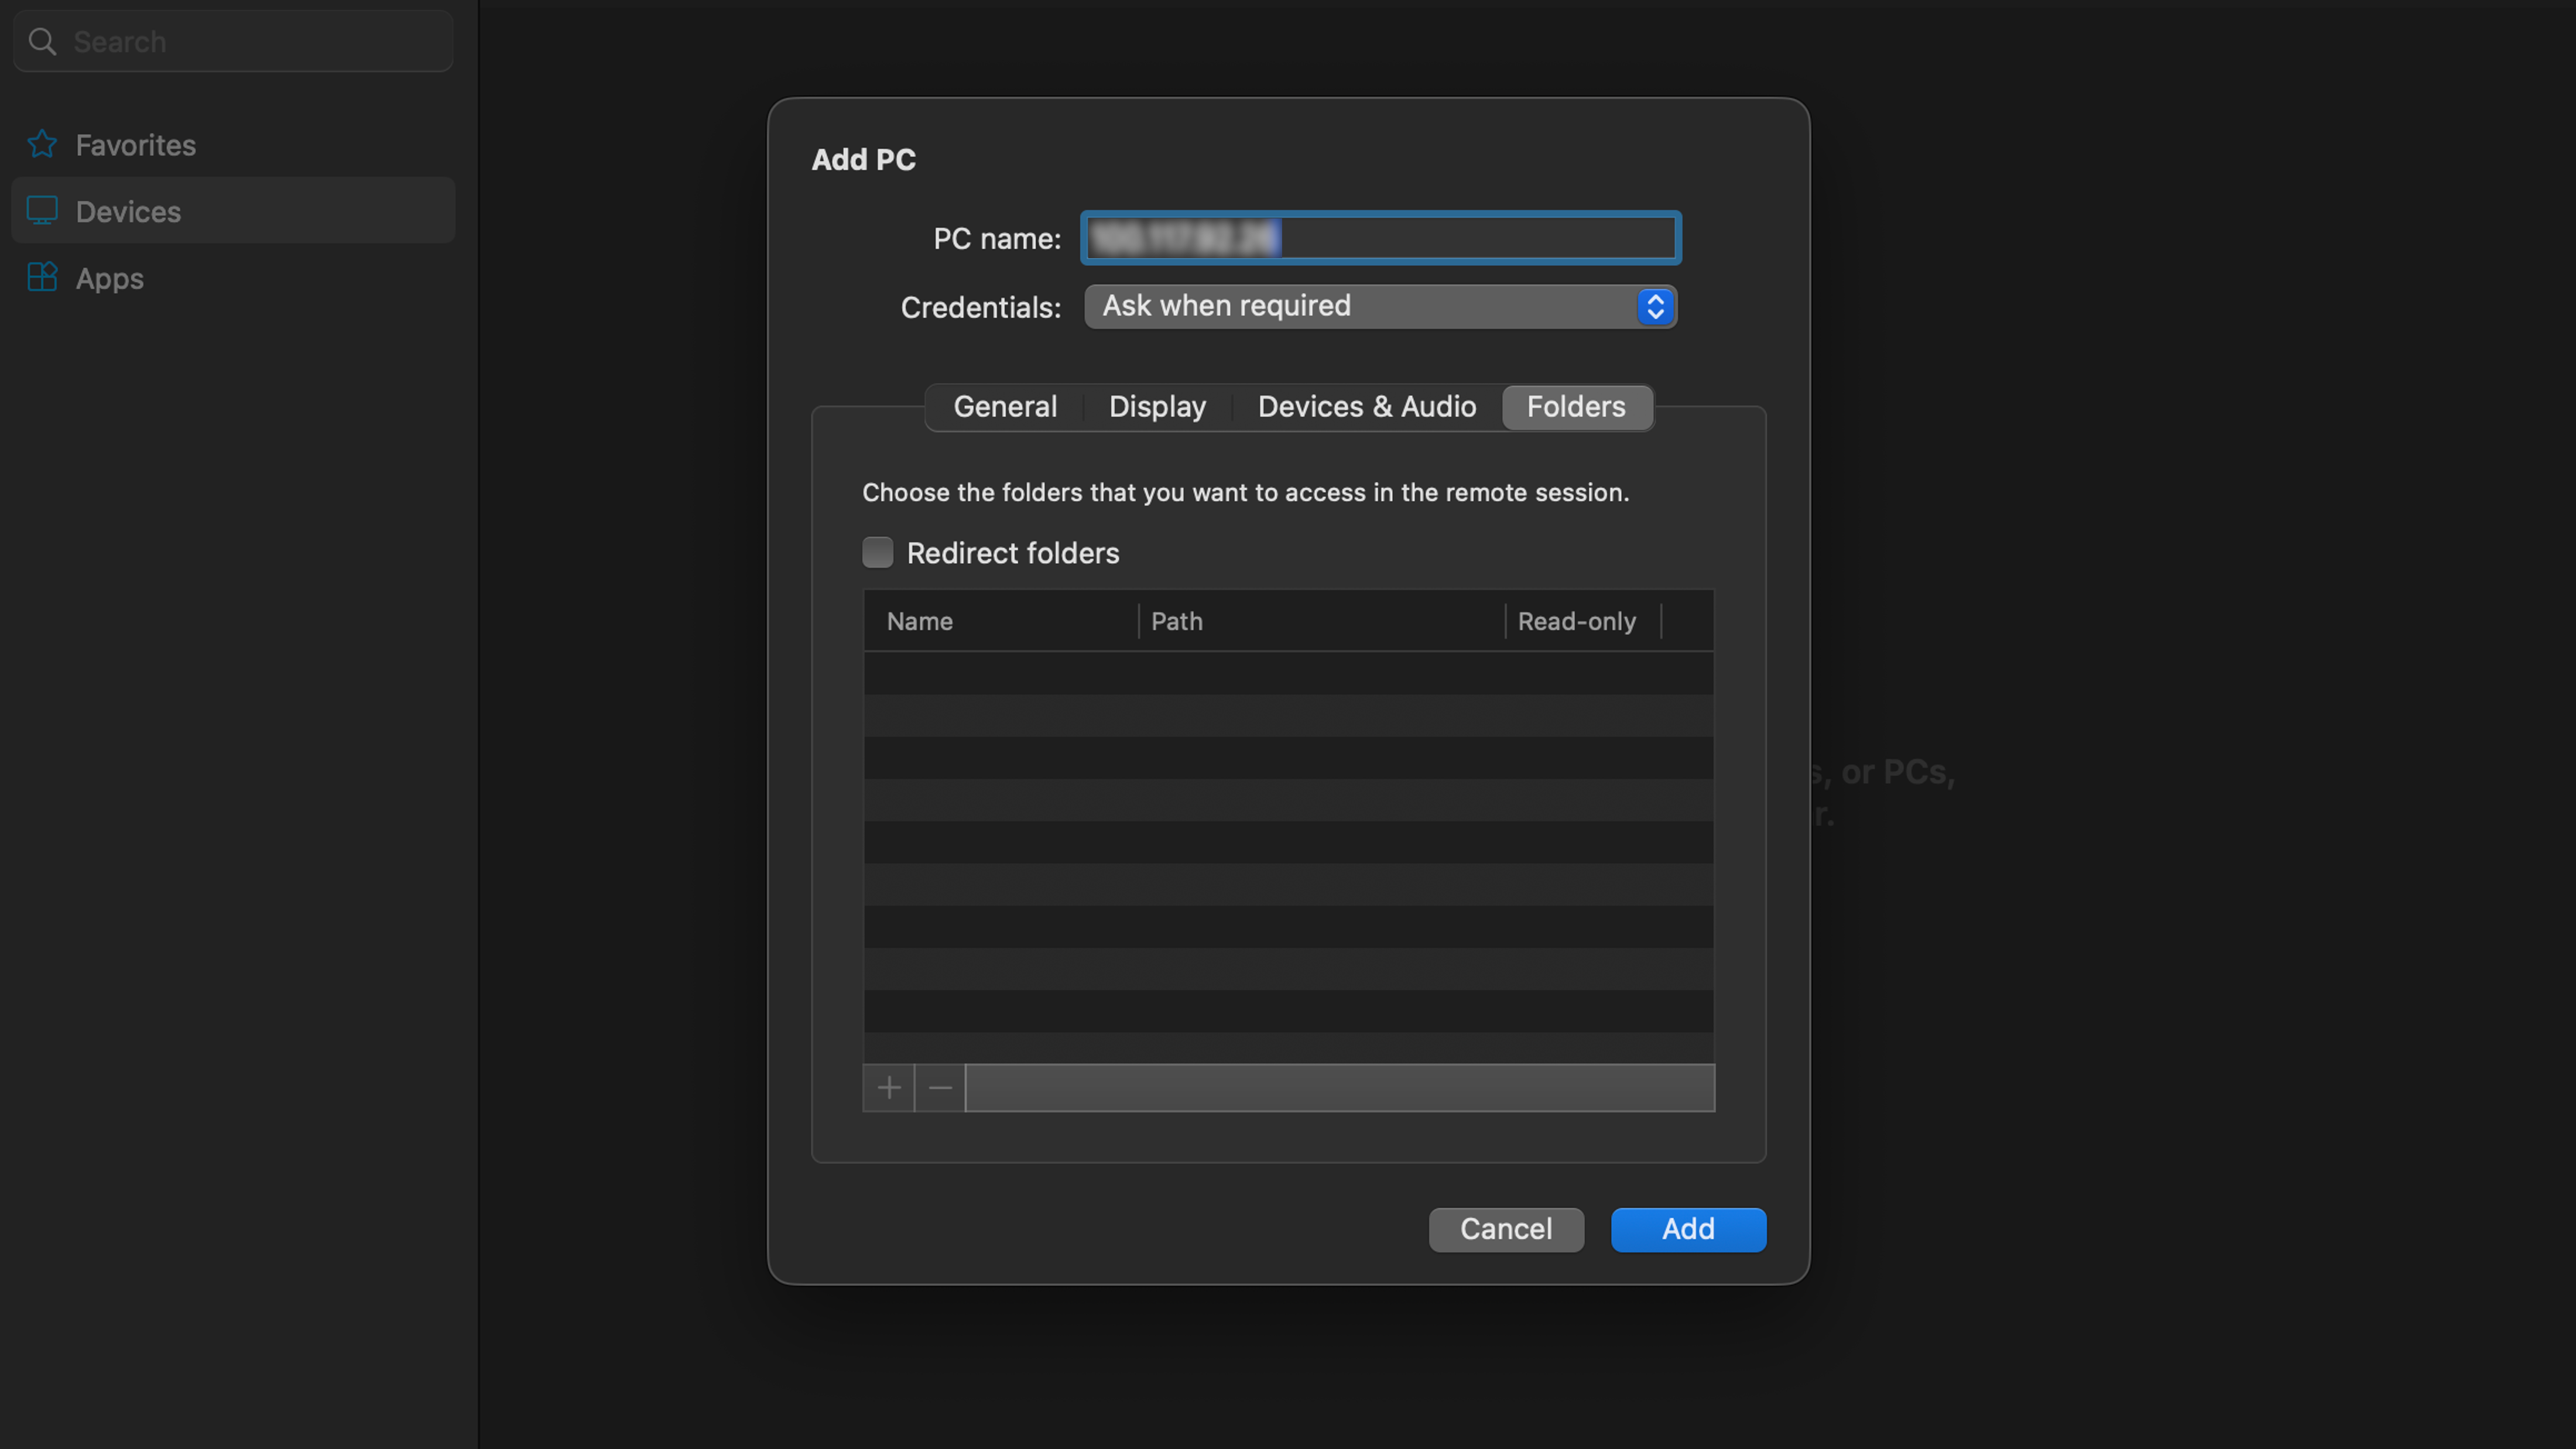Select the Folders tab
This screenshot has height=1449, width=2576.
[1575, 407]
